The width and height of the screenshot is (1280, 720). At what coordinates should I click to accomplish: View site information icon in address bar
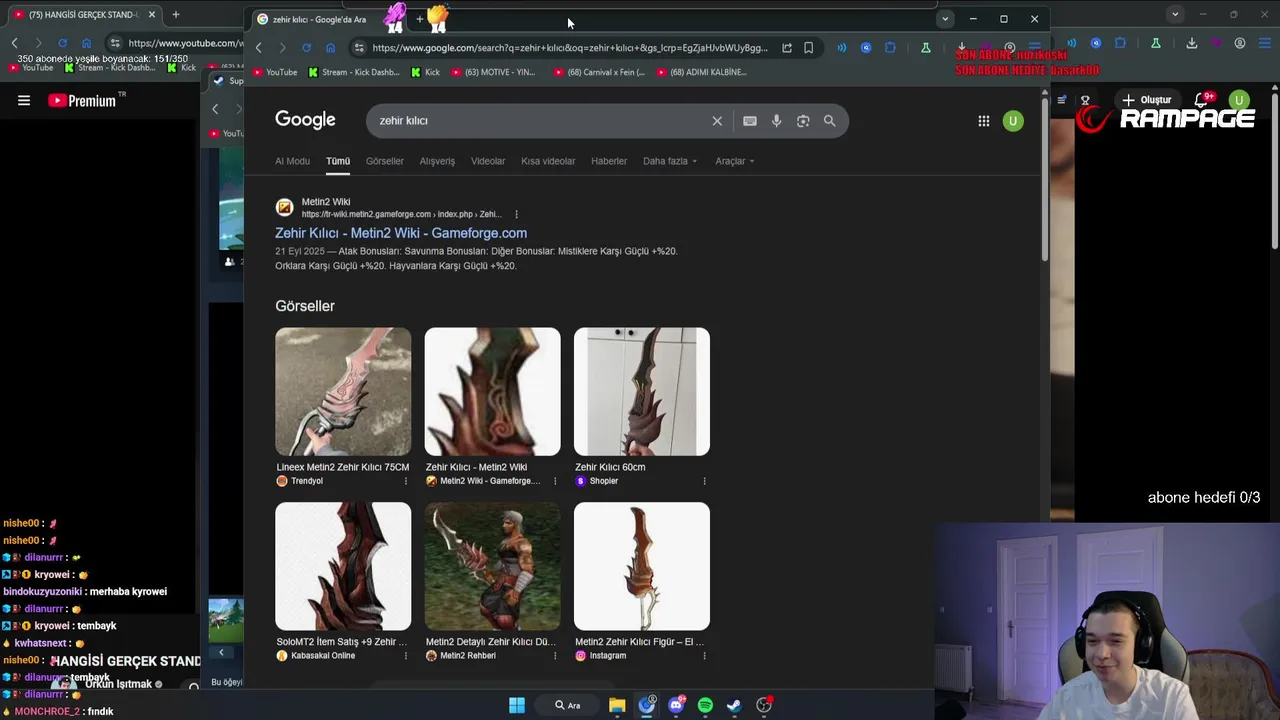[x=358, y=47]
